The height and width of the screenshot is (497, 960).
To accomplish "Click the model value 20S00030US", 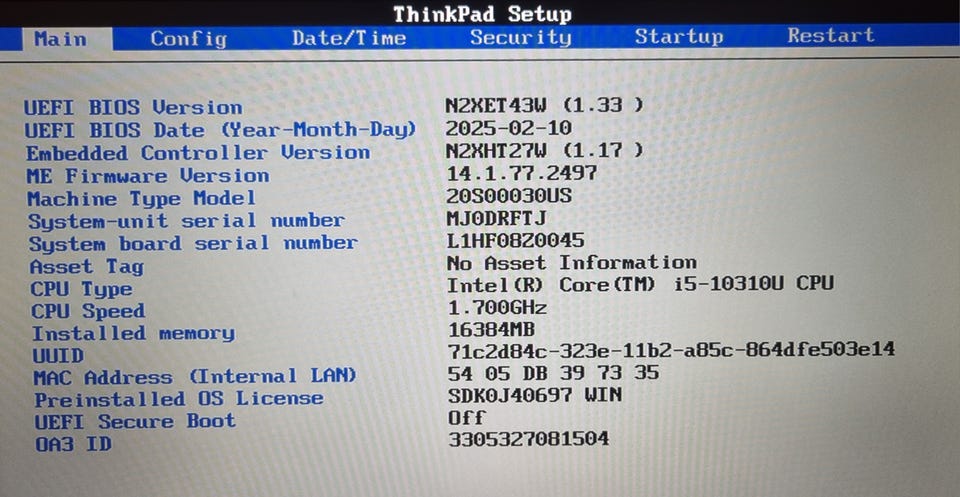I will pos(509,196).
